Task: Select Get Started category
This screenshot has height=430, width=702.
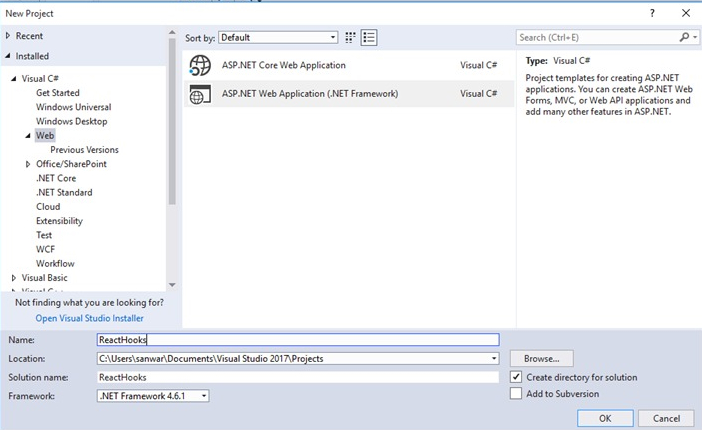Action: pyautogui.click(x=58, y=93)
